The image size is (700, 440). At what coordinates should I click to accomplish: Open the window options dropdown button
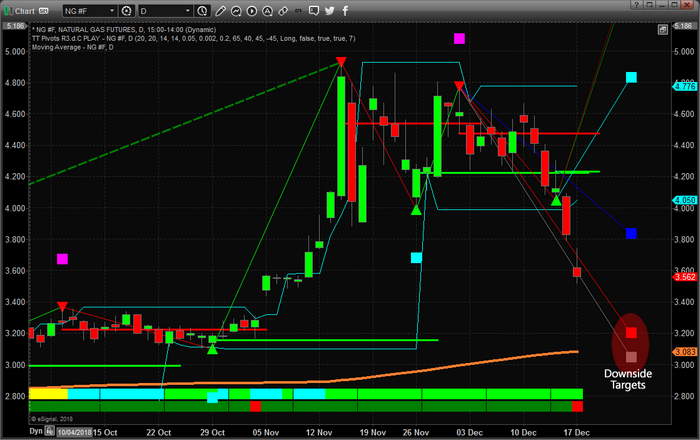649,5
